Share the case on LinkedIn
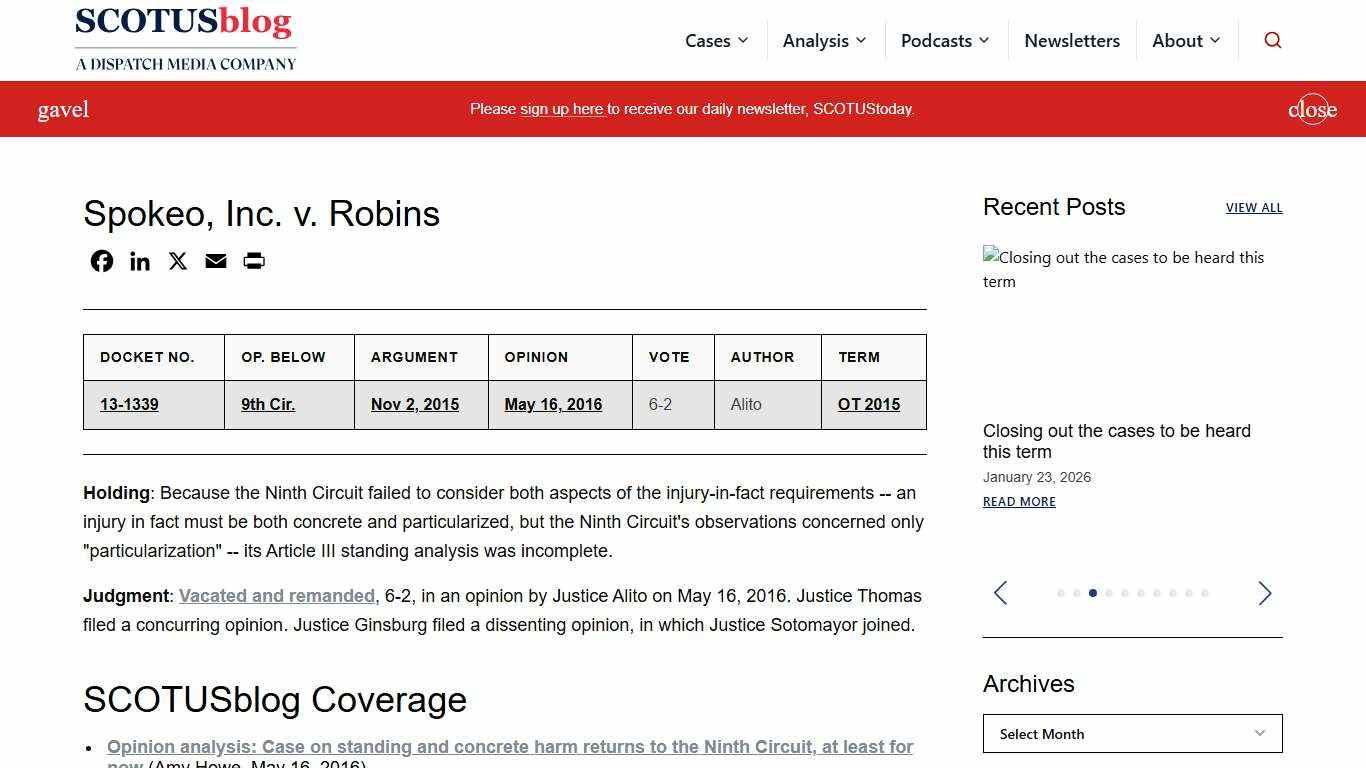The width and height of the screenshot is (1366, 768). pos(139,261)
